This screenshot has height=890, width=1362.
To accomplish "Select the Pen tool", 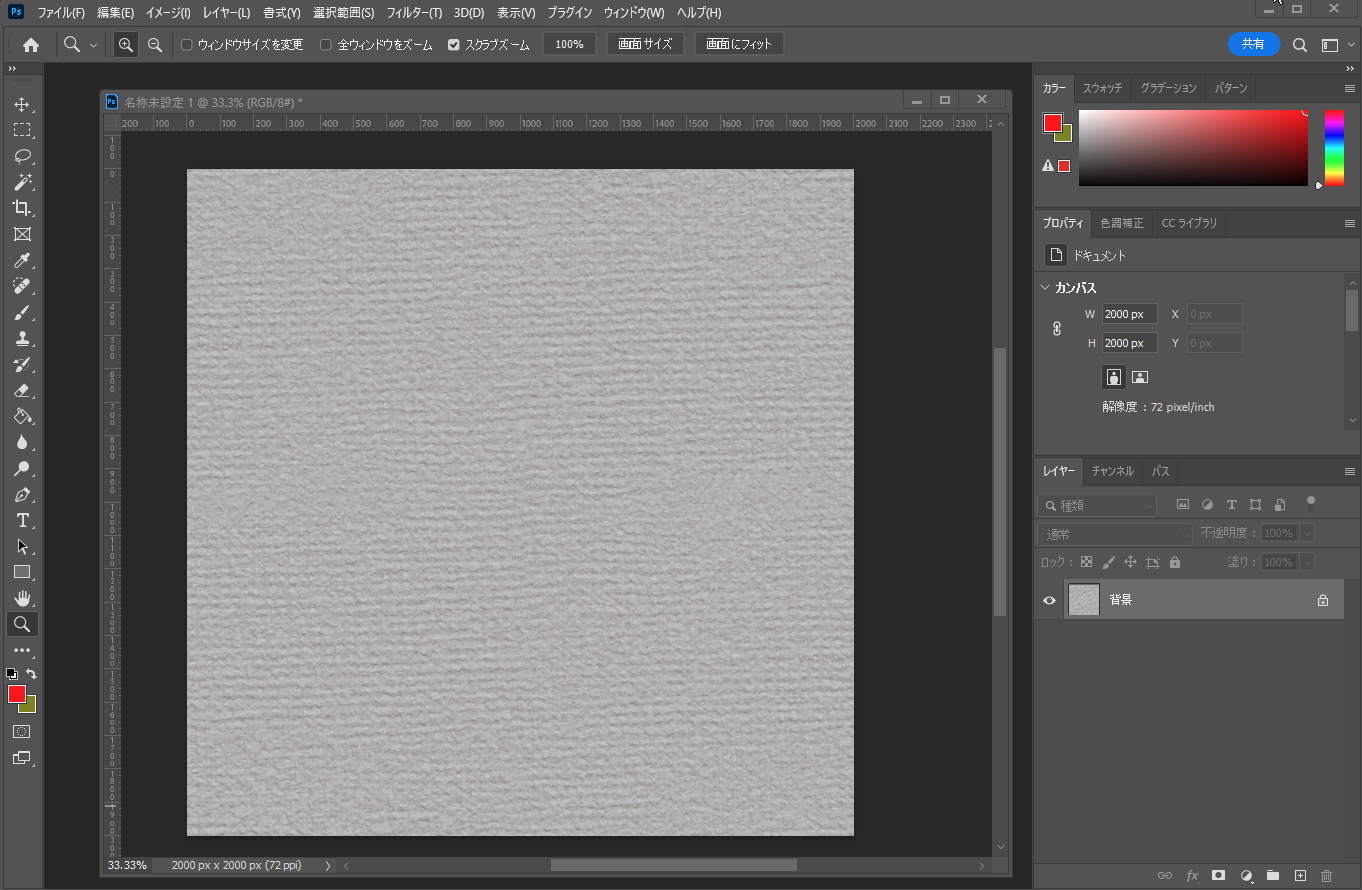I will [x=22, y=495].
